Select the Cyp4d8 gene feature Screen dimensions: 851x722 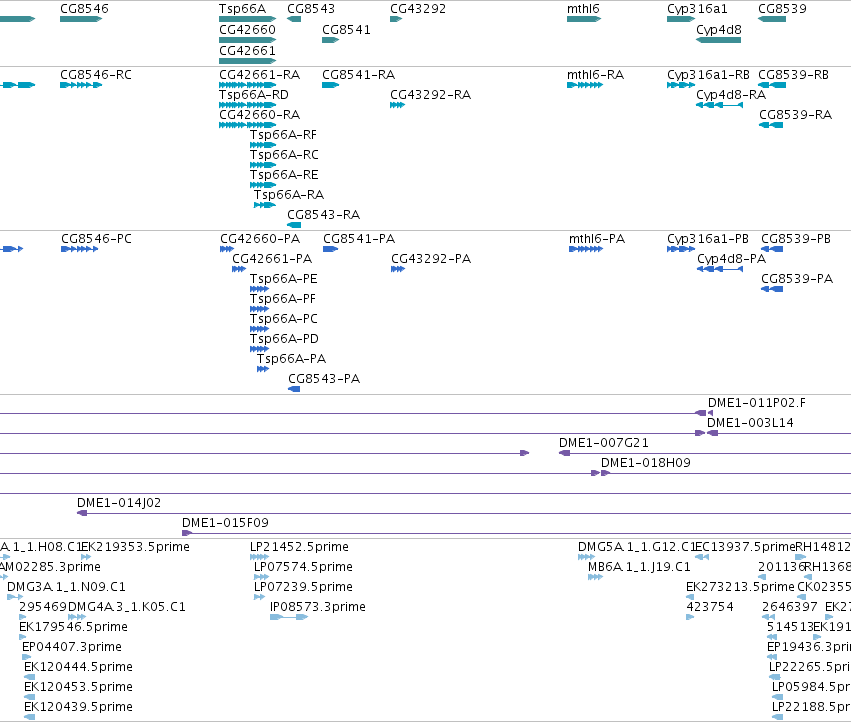719,40
